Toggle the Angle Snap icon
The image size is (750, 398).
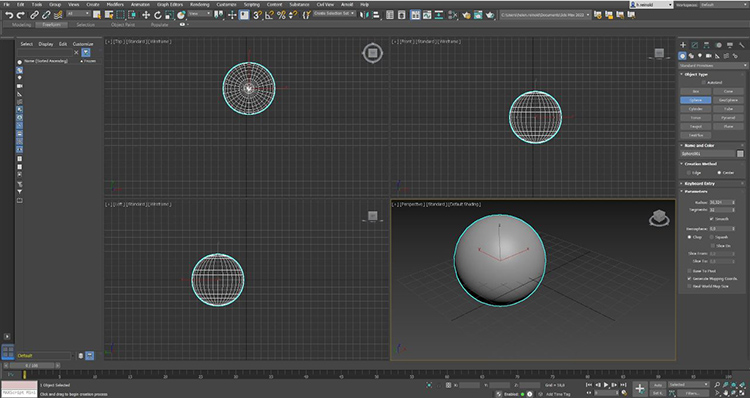(x=269, y=15)
